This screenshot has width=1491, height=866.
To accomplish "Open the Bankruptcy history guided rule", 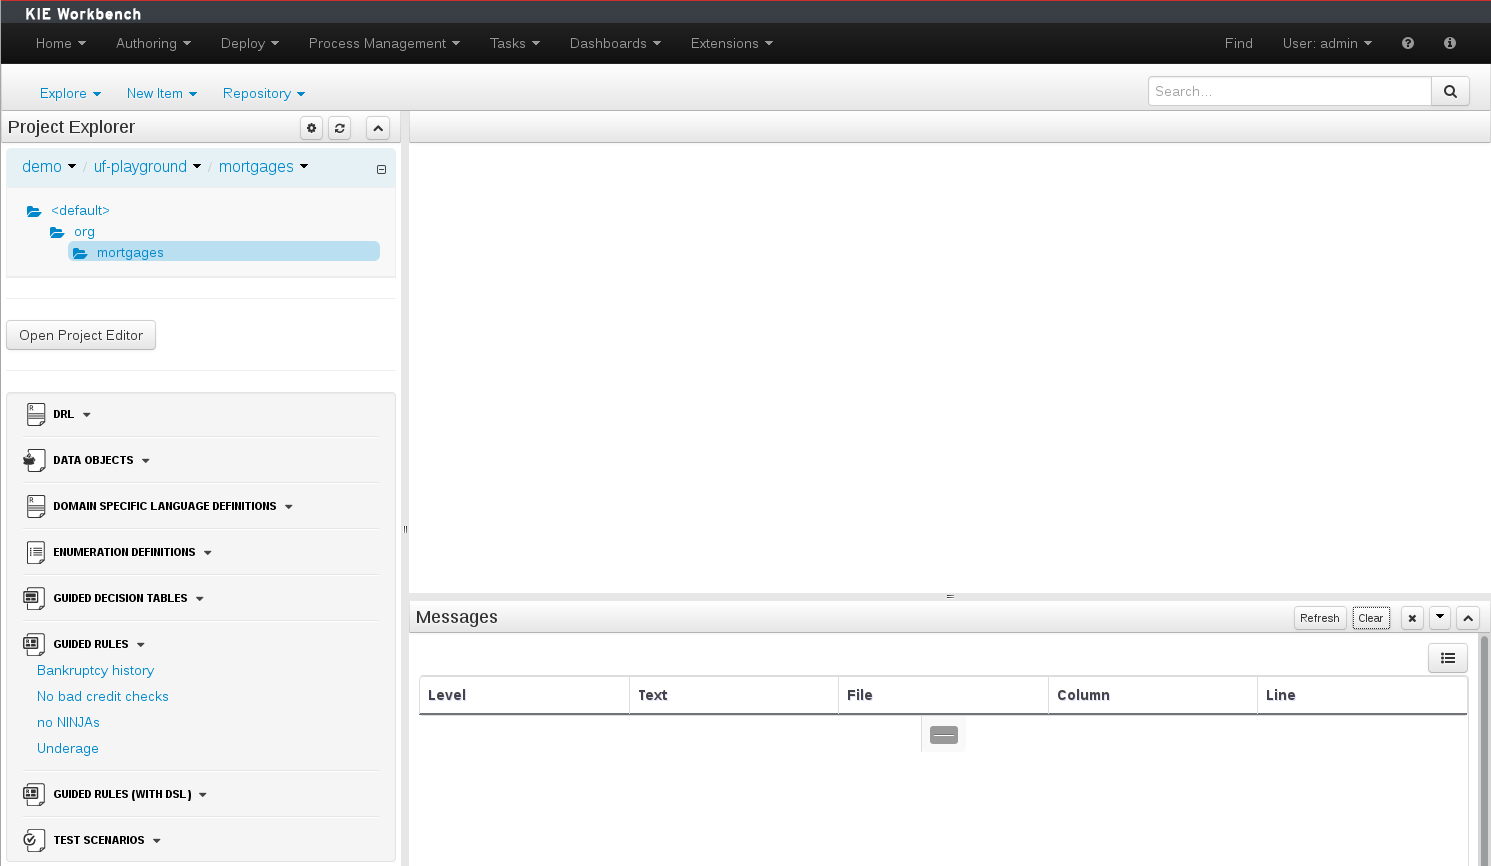I will coord(95,670).
